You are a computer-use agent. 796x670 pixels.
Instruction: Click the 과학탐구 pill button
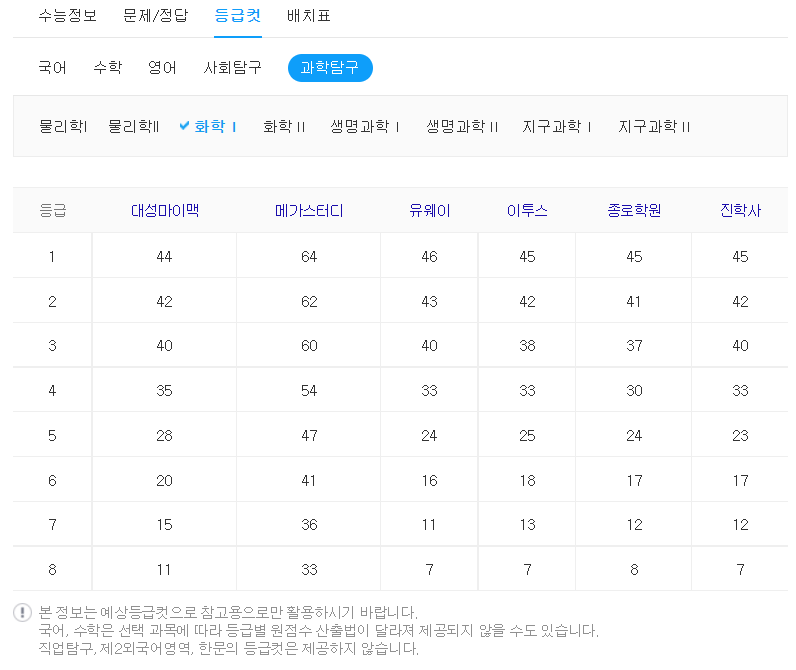[x=330, y=68]
